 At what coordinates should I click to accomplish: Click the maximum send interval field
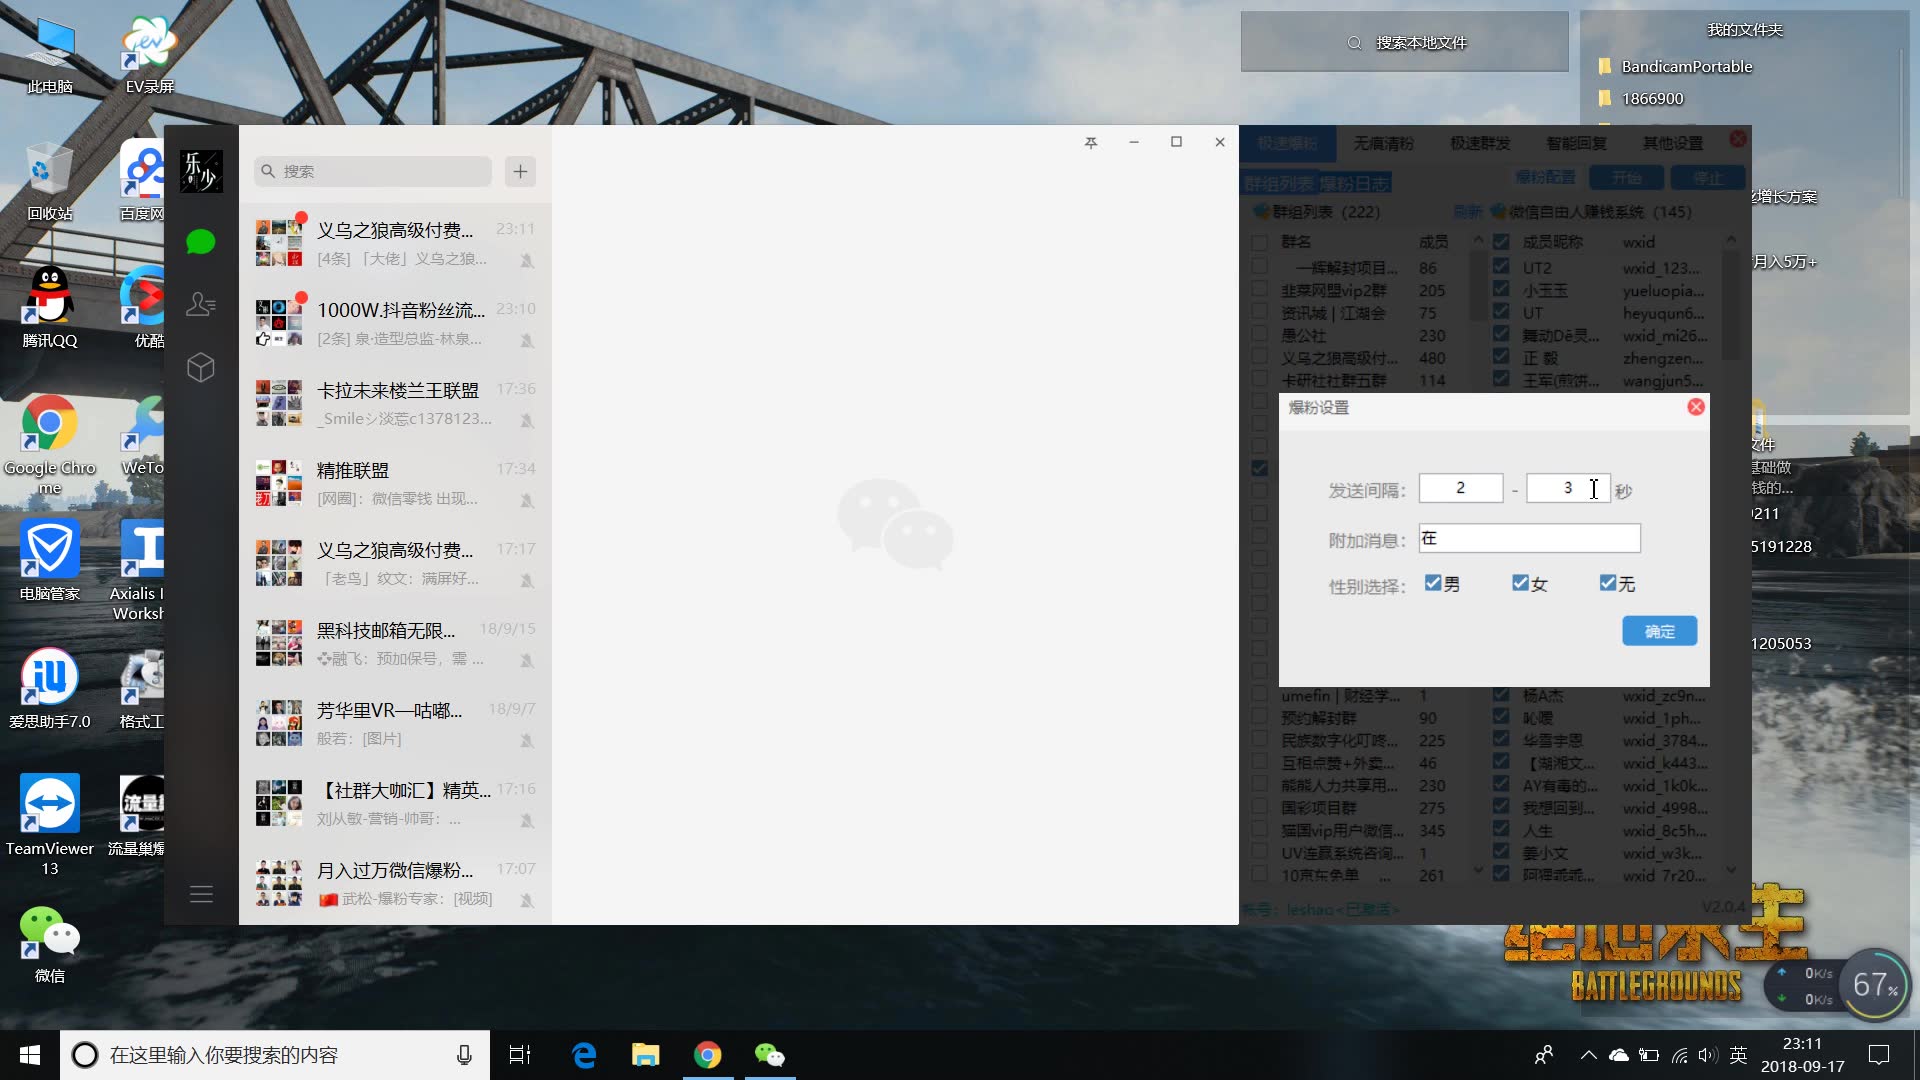coord(1568,488)
